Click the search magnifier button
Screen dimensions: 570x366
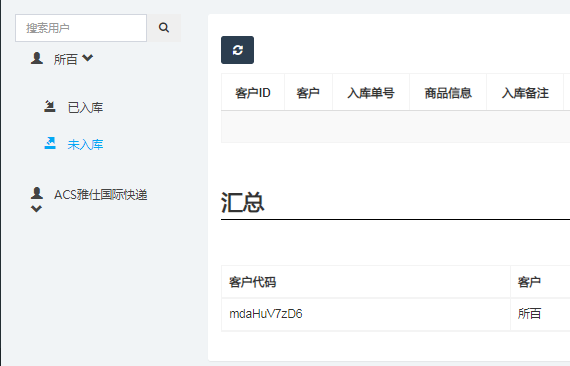click(x=164, y=28)
